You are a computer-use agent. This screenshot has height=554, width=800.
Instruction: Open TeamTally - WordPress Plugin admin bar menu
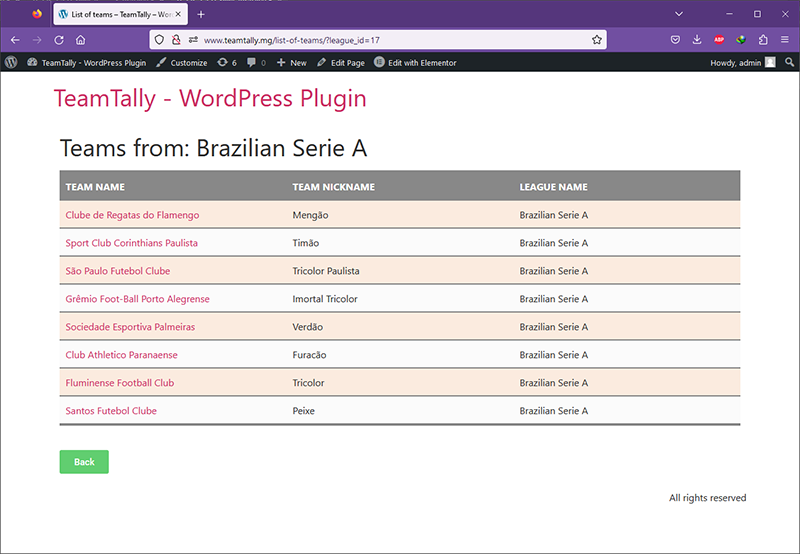(x=87, y=63)
